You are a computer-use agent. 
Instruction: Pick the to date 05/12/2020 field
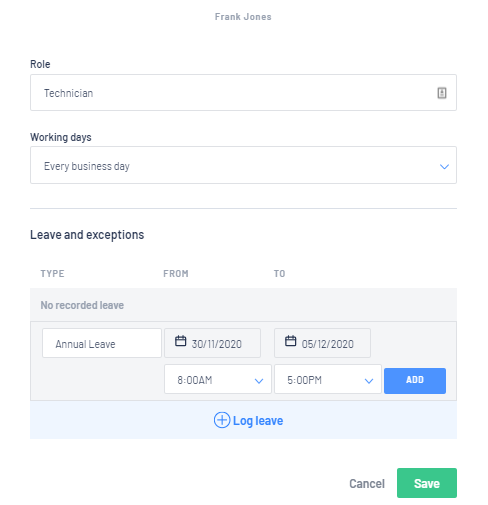[x=322, y=343]
